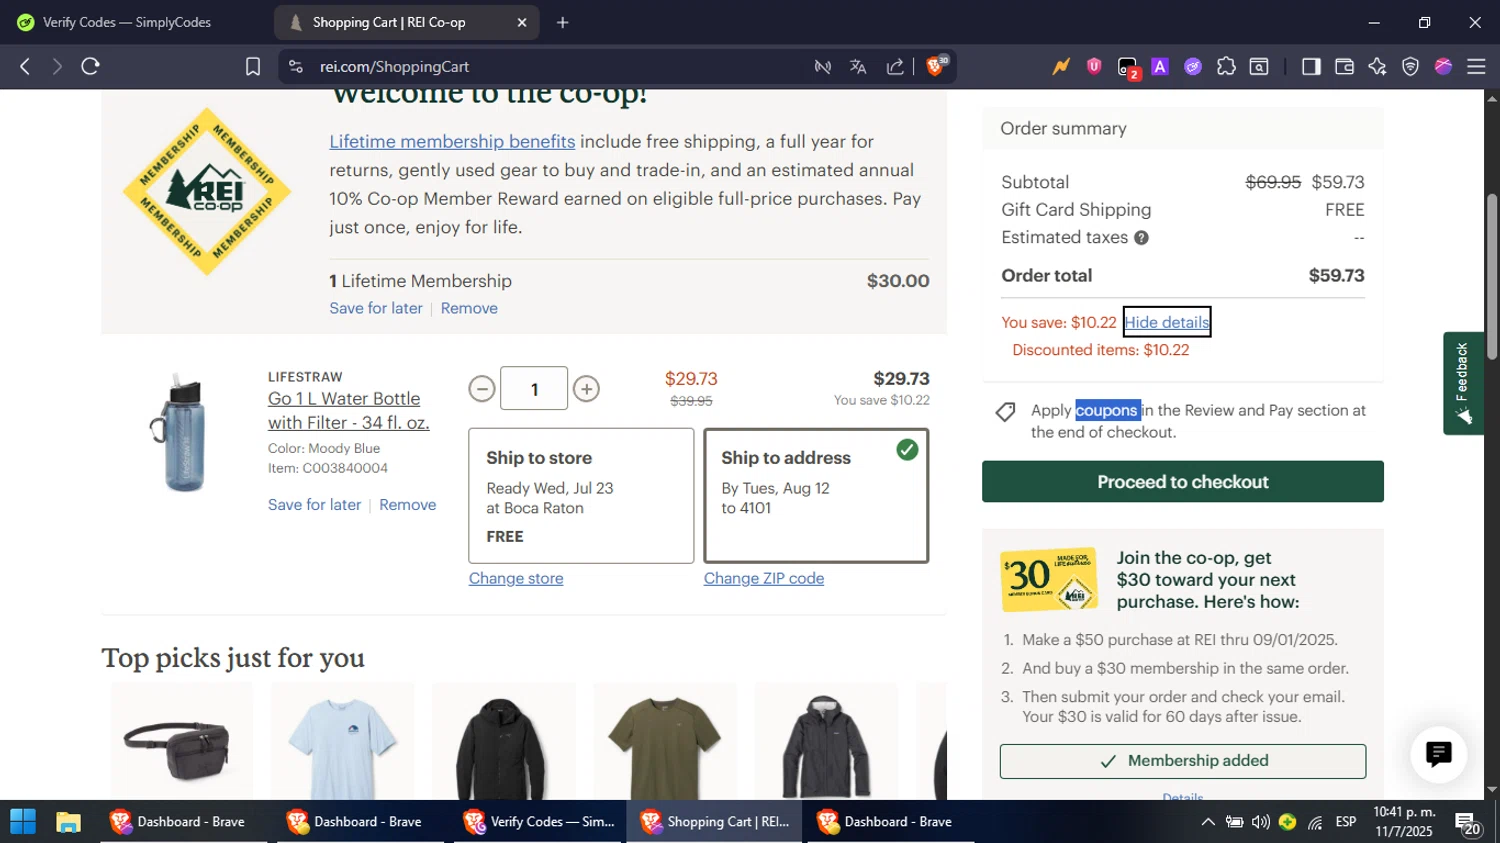The height and width of the screenshot is (843, 1500).
Task: Show hidden system tray icons chevron
Action: click(x=1208, y=822)
